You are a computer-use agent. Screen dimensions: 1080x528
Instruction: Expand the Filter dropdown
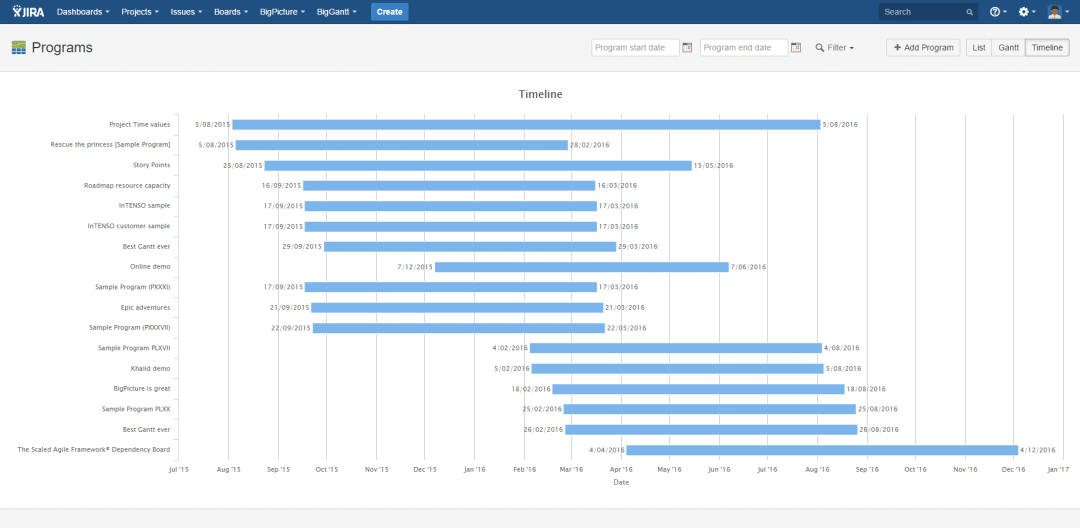(835, 47)
